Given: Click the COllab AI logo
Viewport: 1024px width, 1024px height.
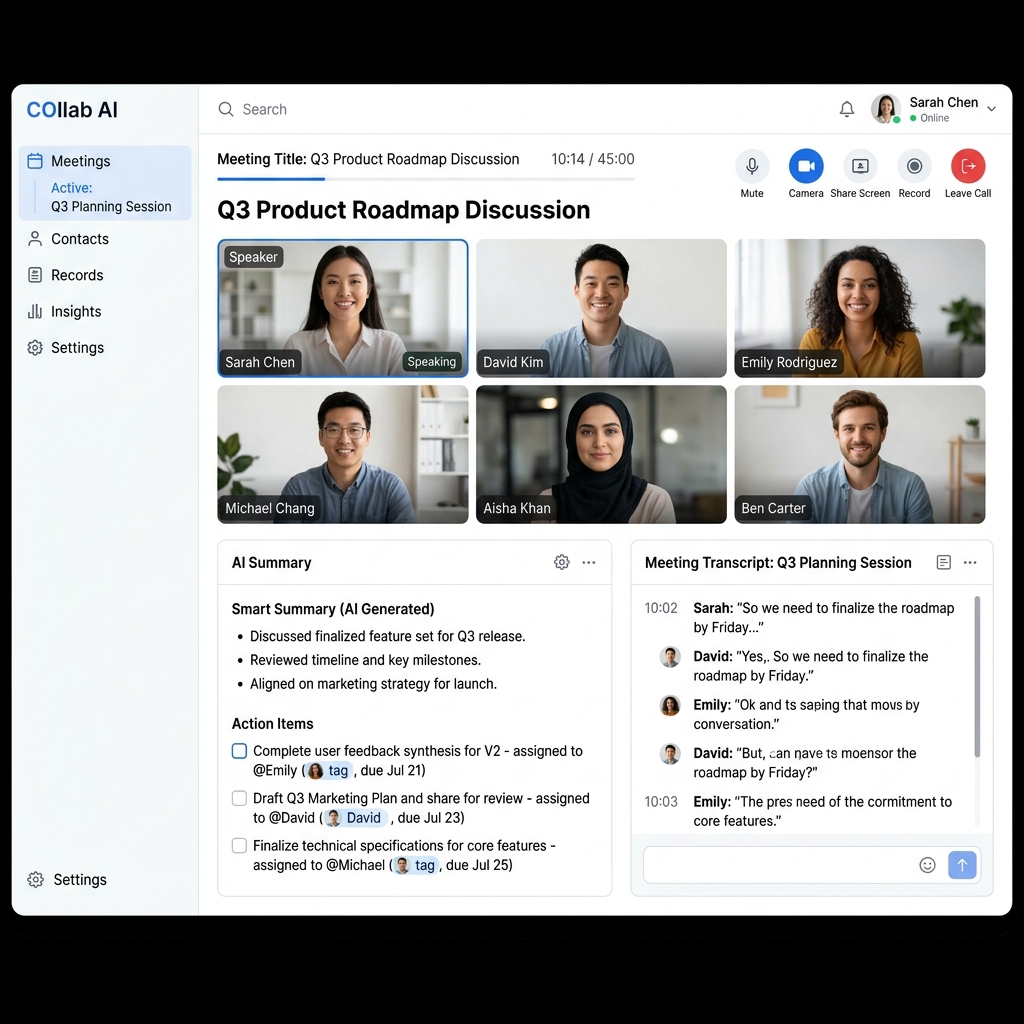Looking at the screenshot, I should point(72,110).
